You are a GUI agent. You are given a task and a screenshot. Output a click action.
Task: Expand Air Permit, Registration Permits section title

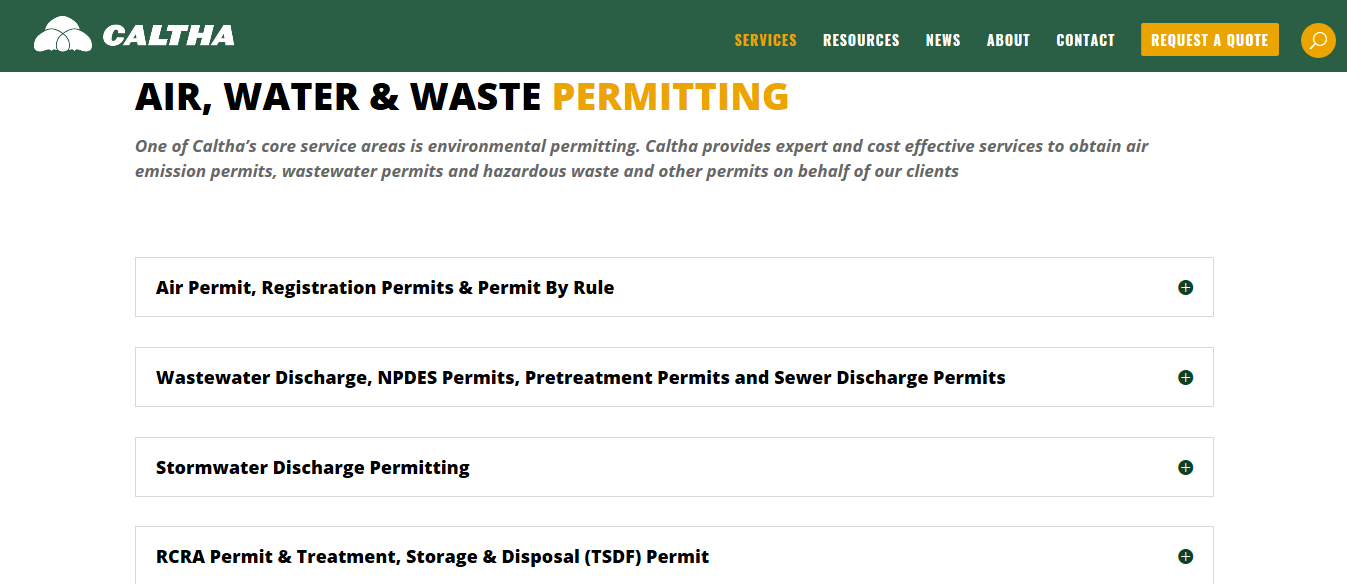[385, 288]
